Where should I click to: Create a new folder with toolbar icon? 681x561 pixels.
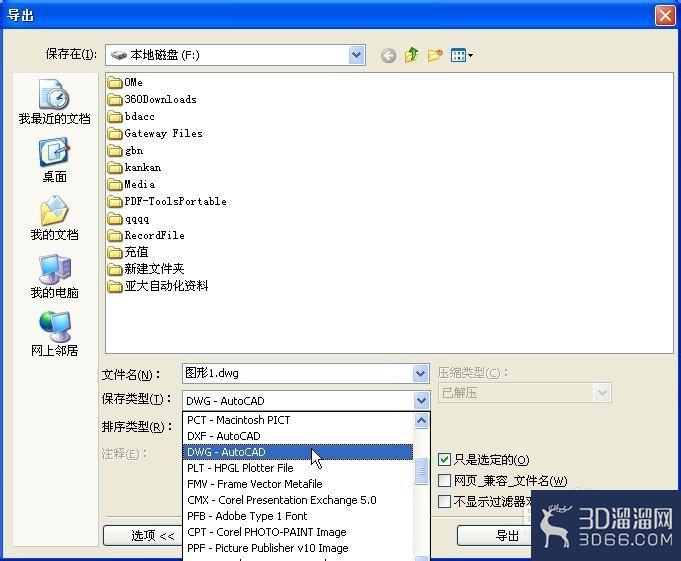[x=435, y=55]
